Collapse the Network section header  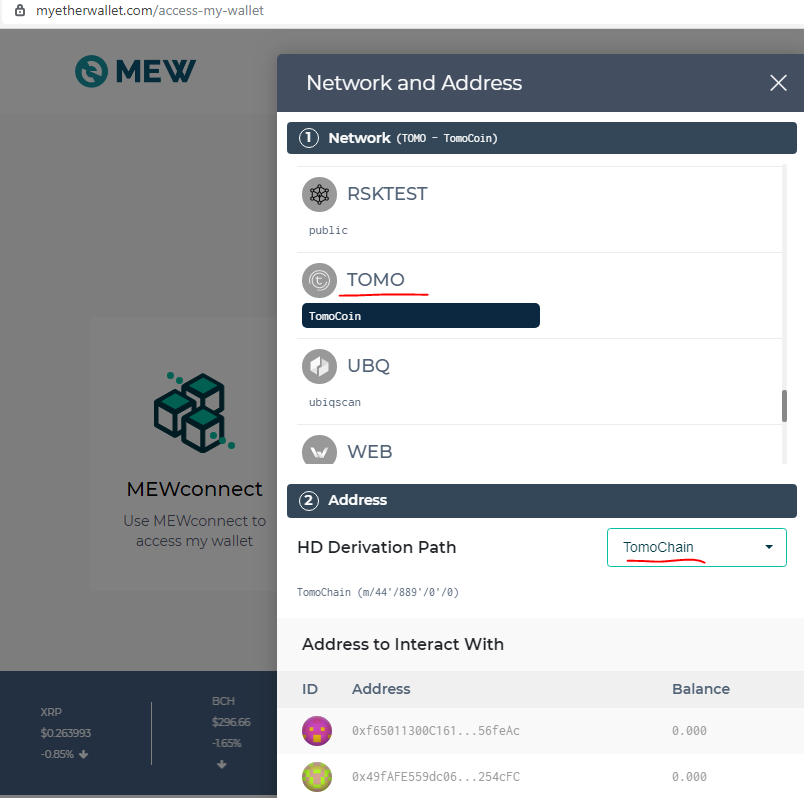click(541, 138)
